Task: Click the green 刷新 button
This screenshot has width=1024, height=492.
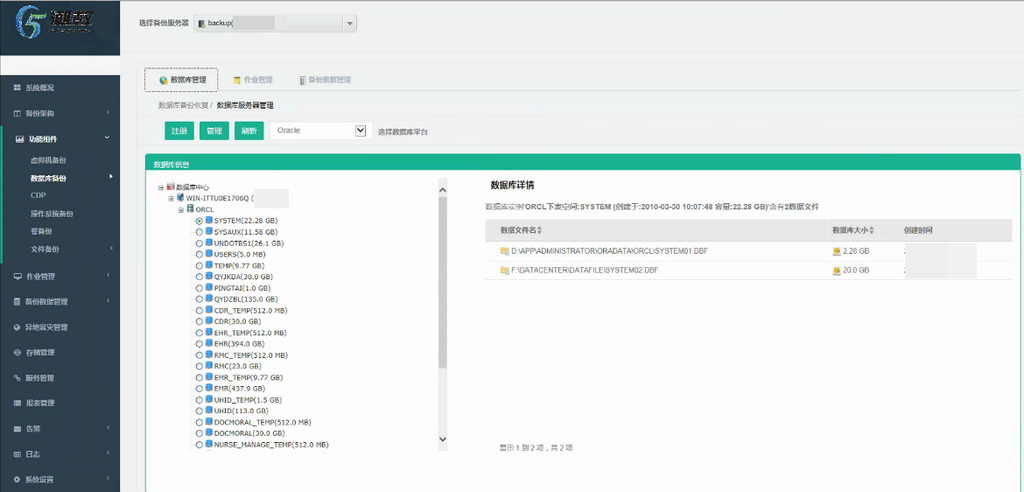Action: coord(248,131)
